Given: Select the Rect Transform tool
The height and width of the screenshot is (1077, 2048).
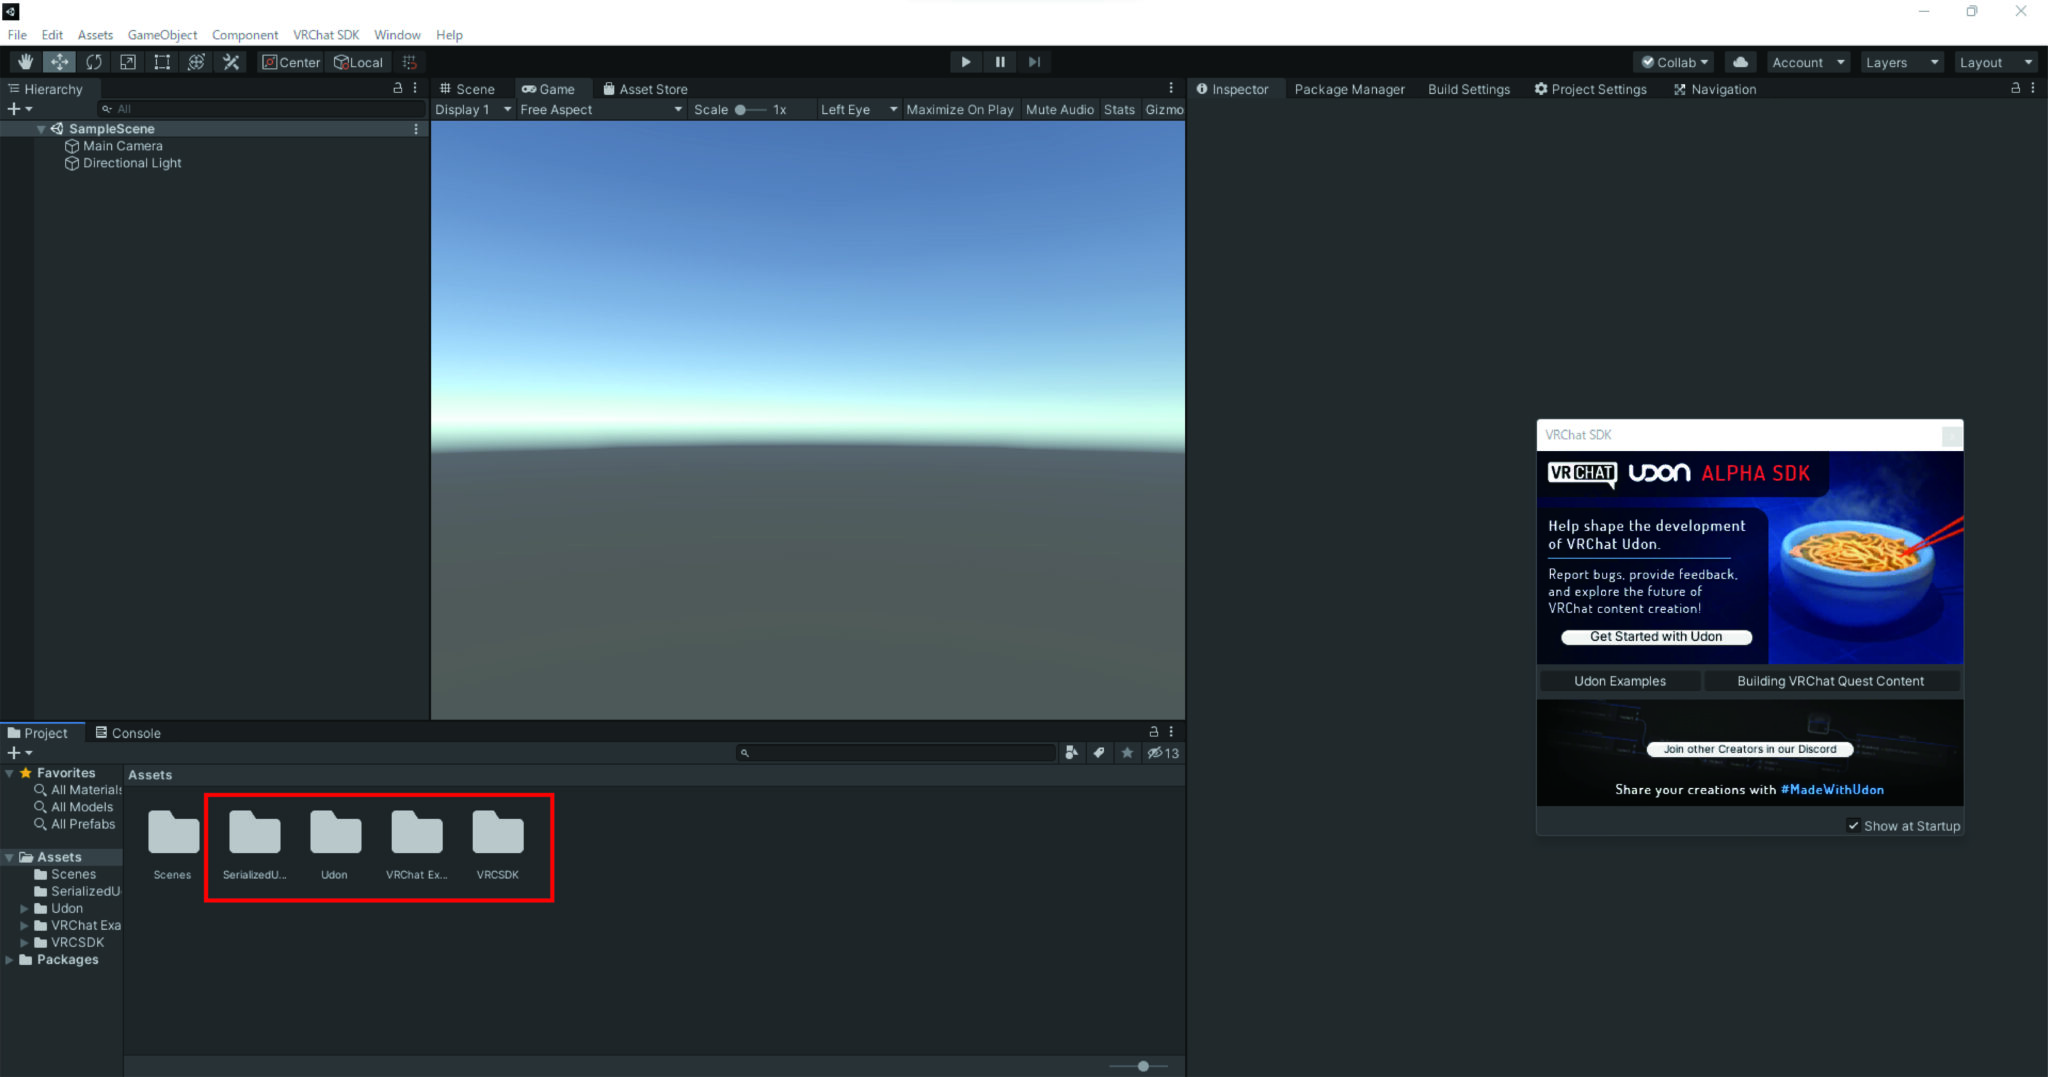Looking at the screenshot, I should pyautogui.click(x=162, y=62).
